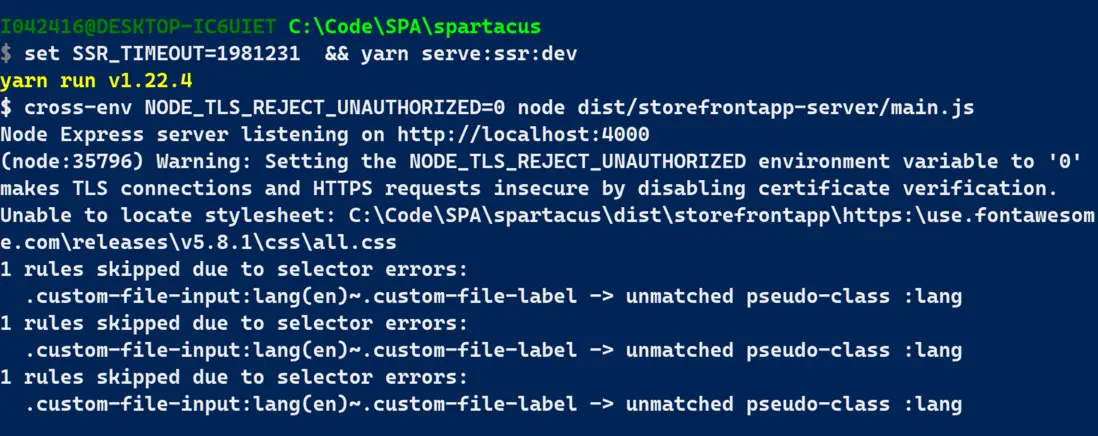Click the third 1 rules skipped line
Viewport: 1098px width, 436px height.
click(234, 378)
